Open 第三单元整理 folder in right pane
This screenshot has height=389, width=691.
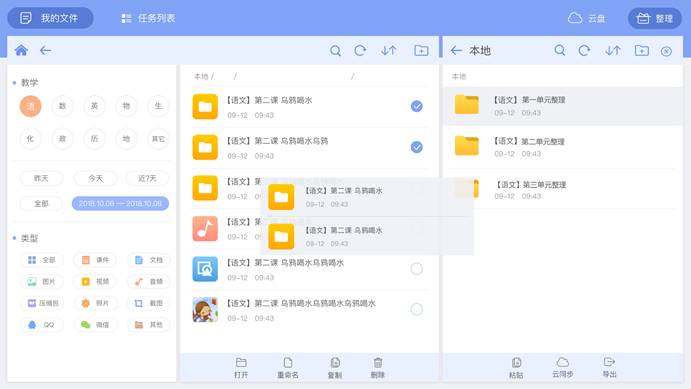point(563,189)
